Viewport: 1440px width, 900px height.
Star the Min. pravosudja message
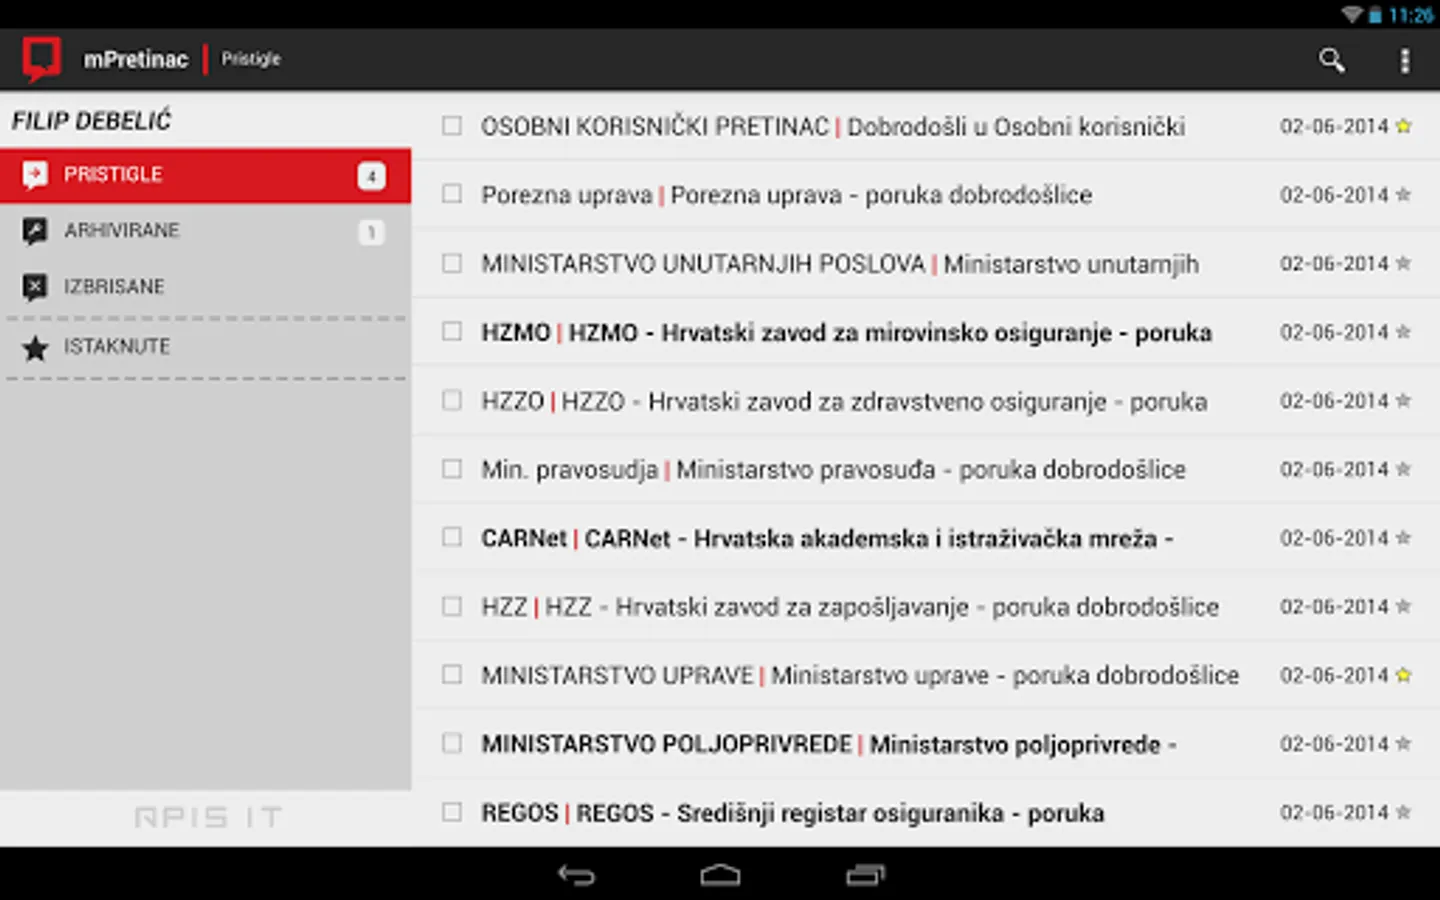1403,469
